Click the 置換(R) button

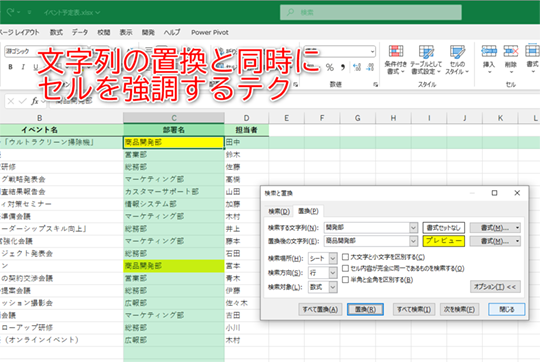[x=365, y=309]
